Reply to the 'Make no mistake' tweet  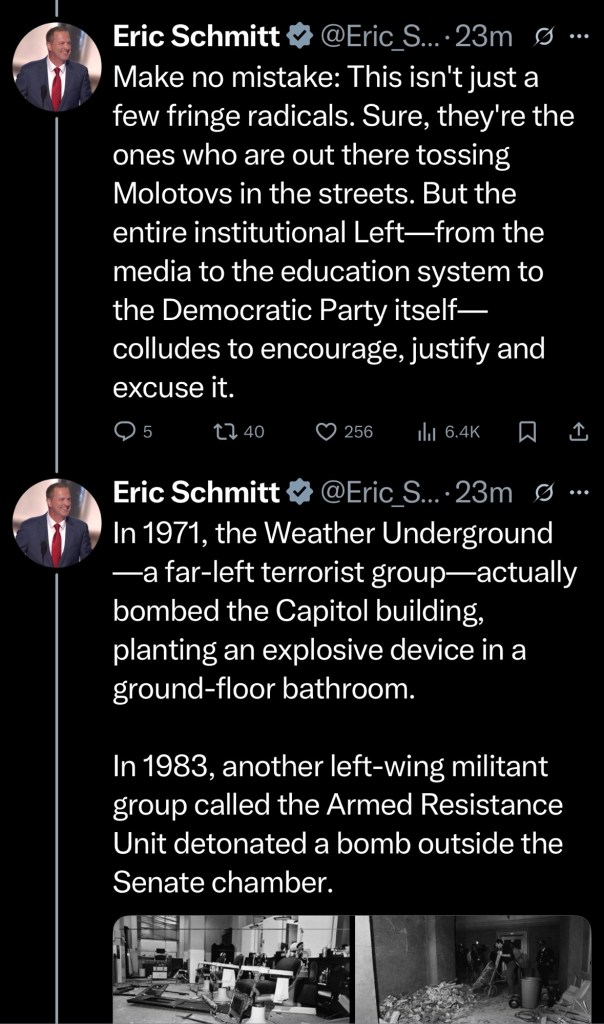[x=126, y=432]
